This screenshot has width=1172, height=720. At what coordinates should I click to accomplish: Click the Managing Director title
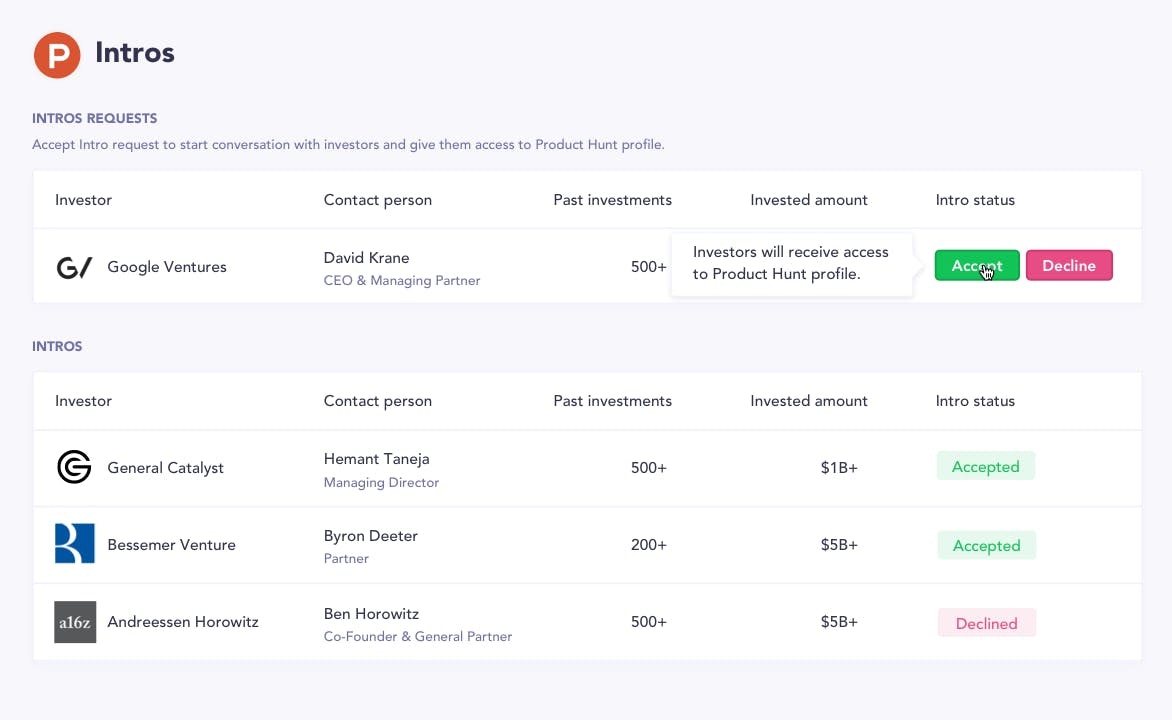pyautogui.click(x=381, y=482)
